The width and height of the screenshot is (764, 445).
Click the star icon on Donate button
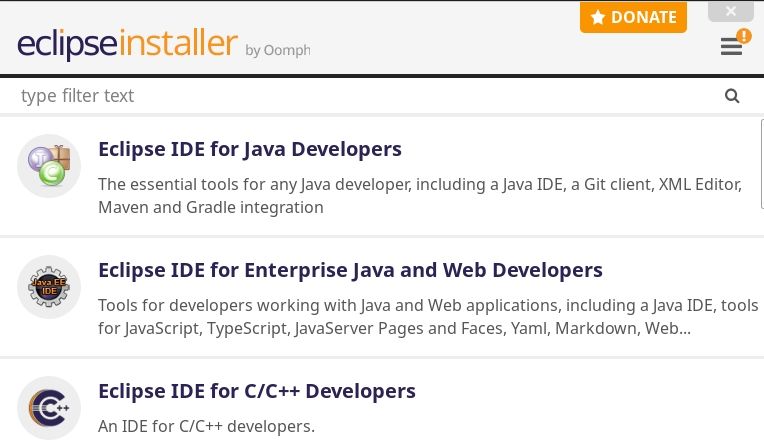(598, 17)
